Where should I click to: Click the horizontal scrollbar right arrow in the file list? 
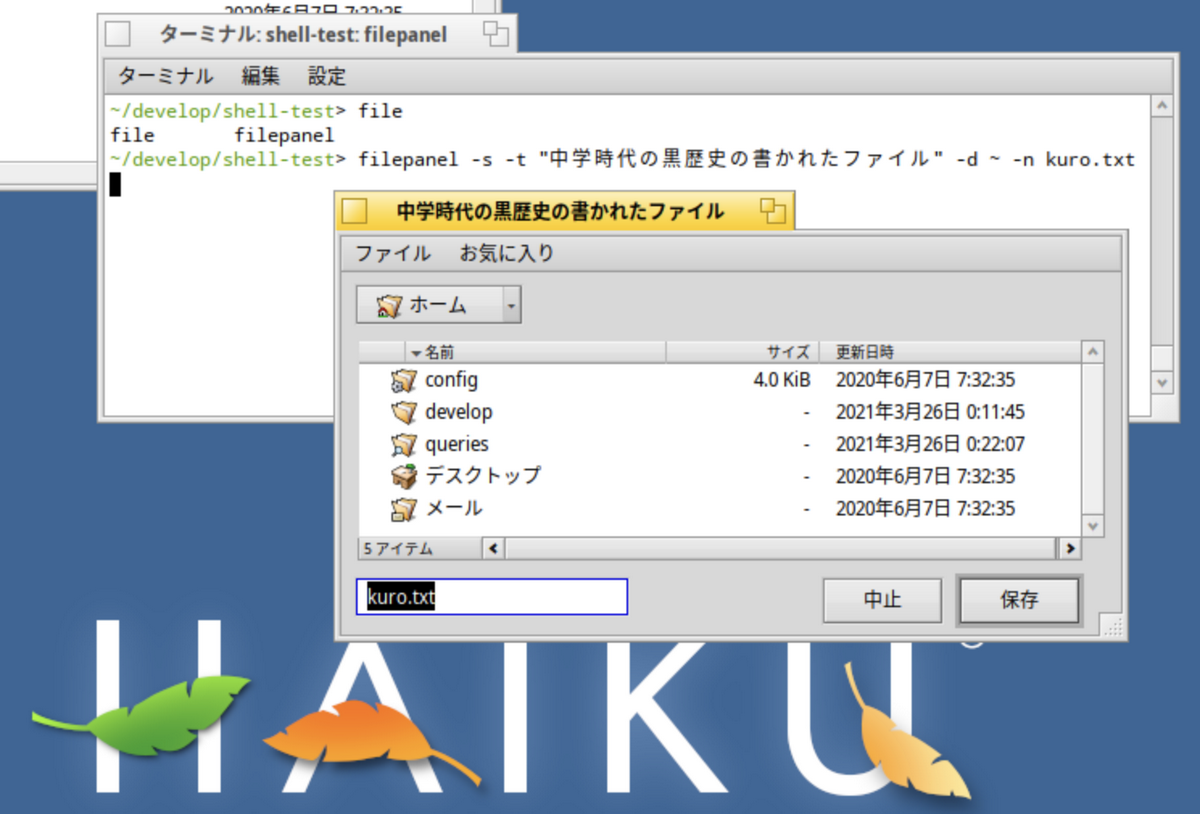click(1070, 548)
